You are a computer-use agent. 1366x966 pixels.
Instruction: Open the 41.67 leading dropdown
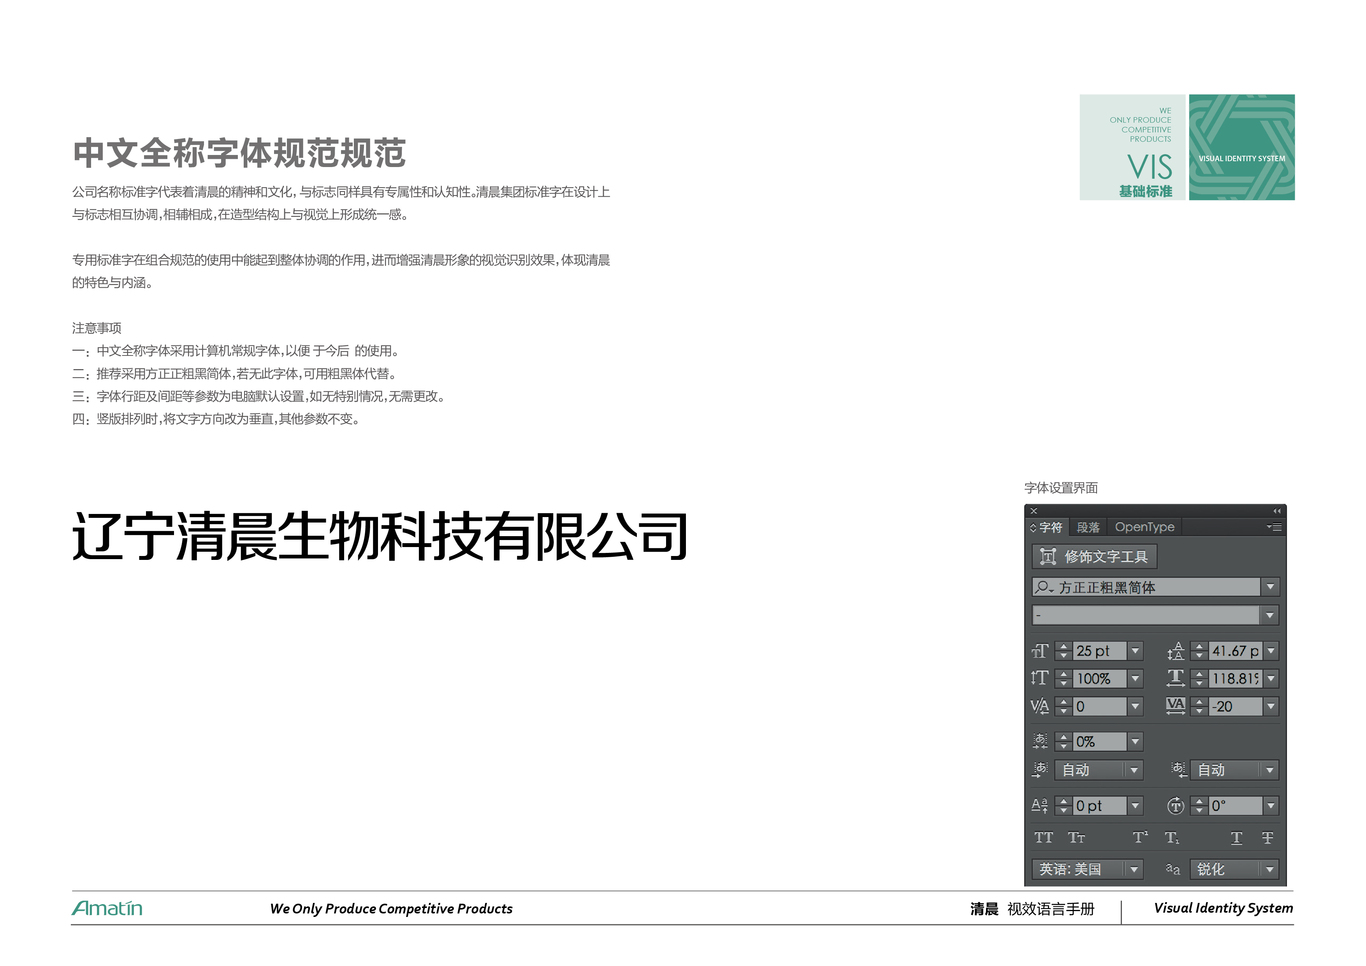tap(1271, 651)
